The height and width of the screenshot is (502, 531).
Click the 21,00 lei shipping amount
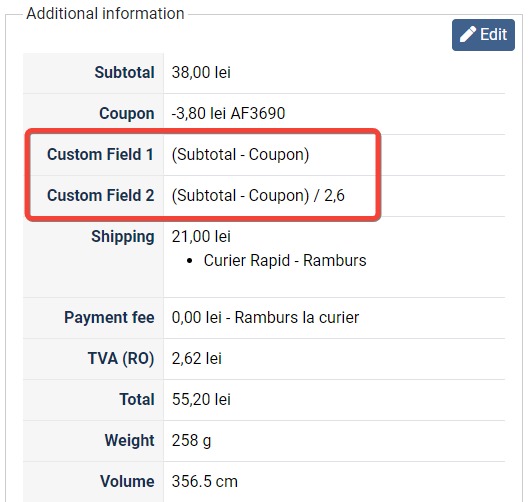(201, 236)
